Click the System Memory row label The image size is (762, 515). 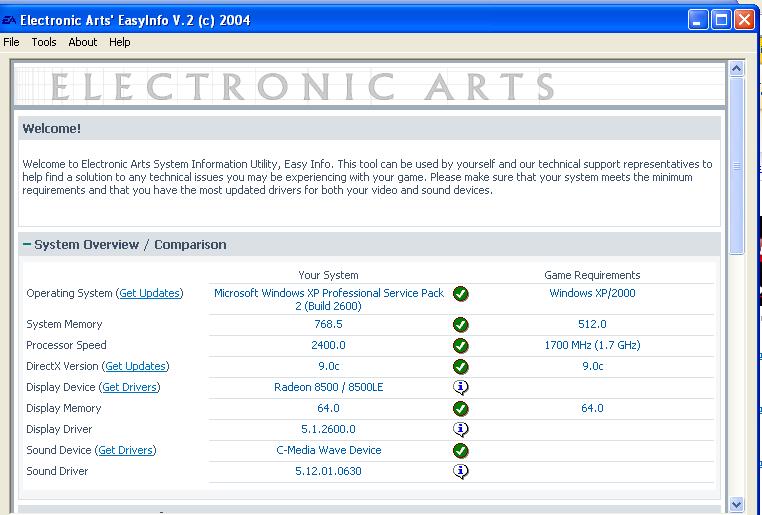pyautogui.click(x=64, y=325)
